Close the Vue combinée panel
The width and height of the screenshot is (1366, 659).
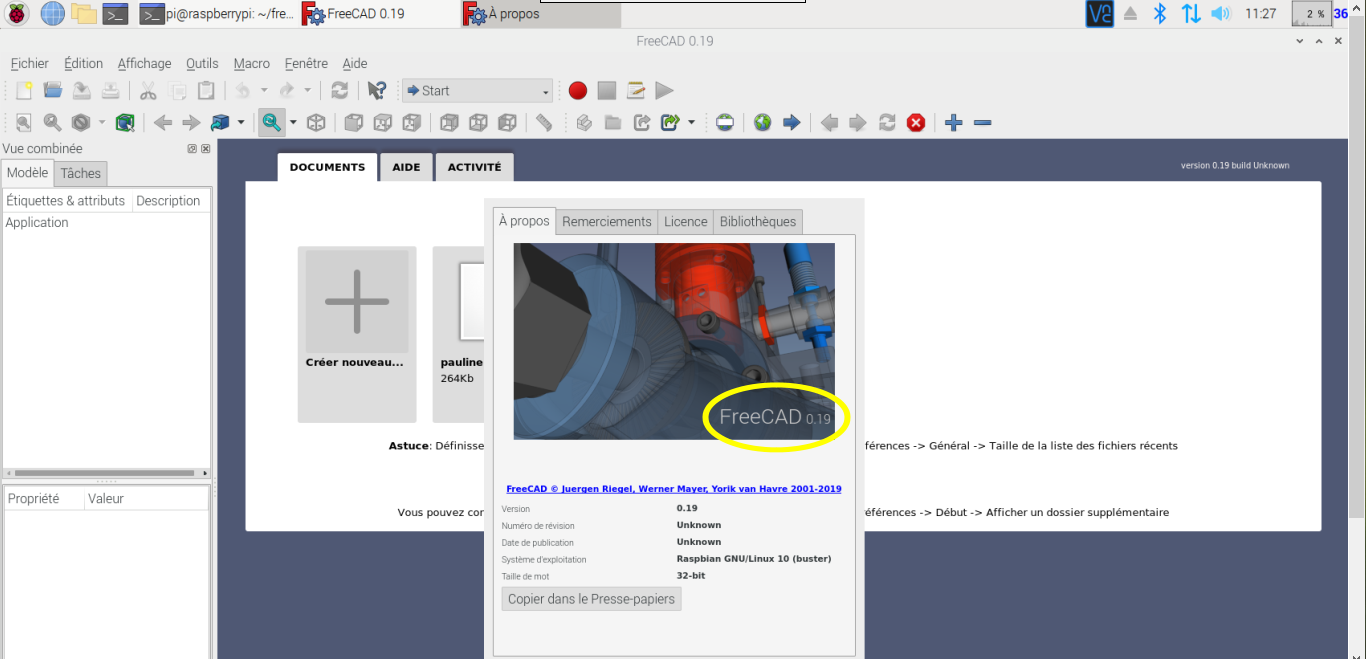click(206, 149)
